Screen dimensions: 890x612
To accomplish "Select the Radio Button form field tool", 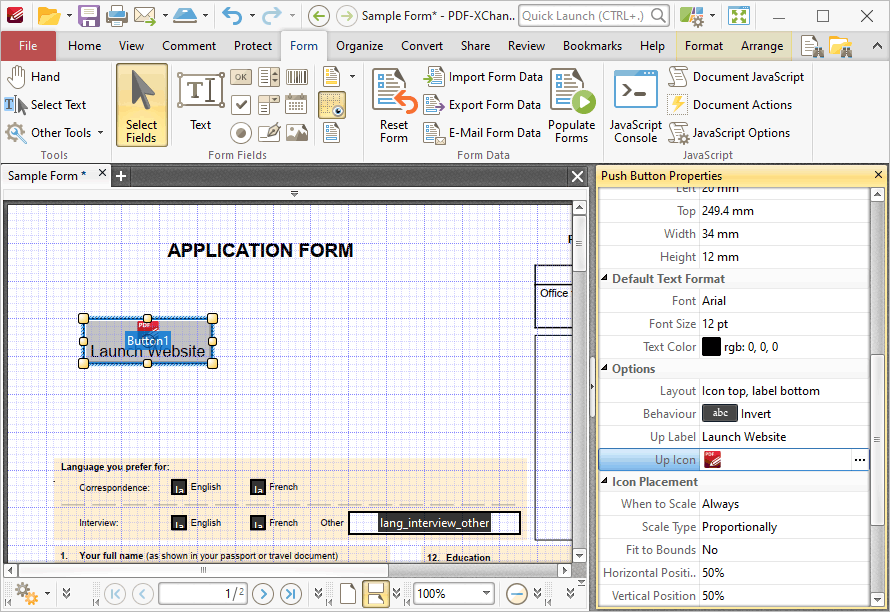I will tap(241, 132).
